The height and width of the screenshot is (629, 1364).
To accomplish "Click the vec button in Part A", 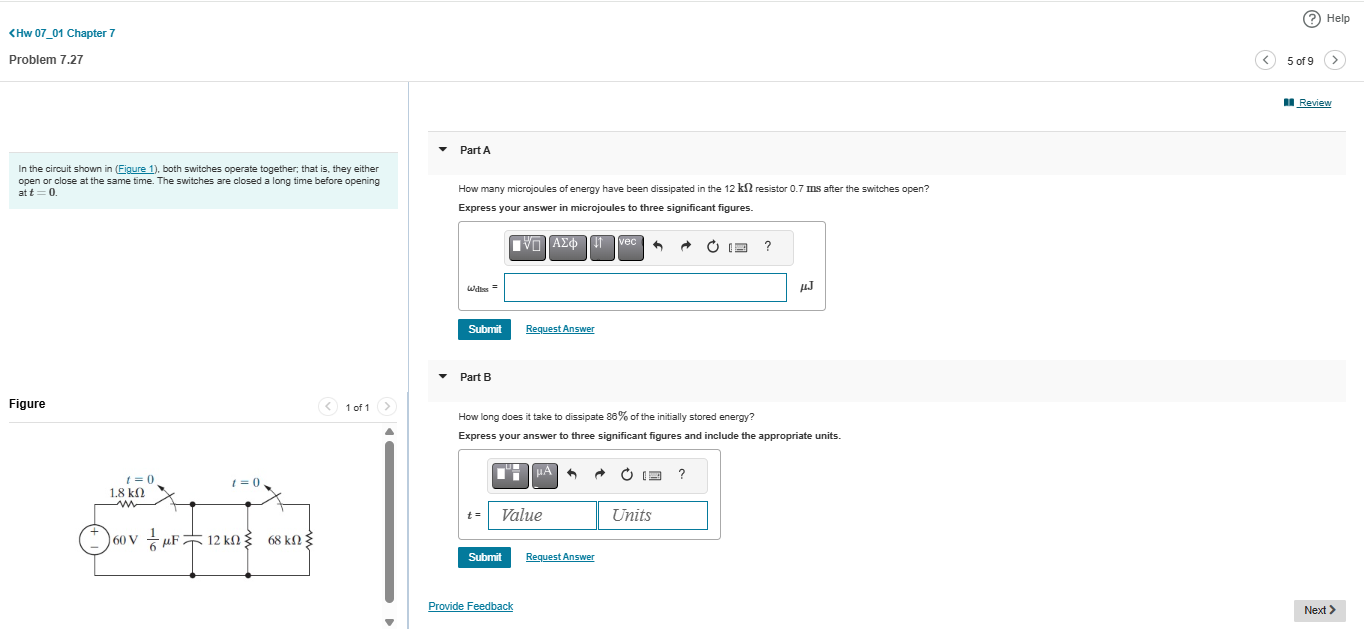I will [630, 247].
